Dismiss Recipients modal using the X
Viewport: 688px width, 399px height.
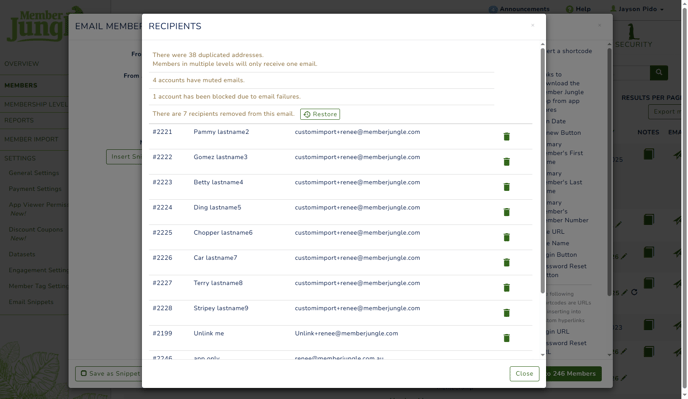click(533, 25)
